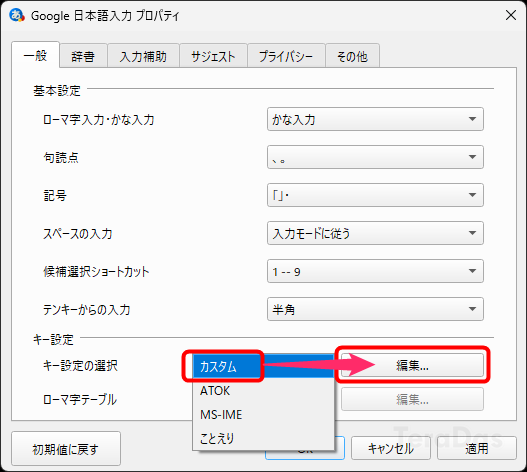
Task: Click the ローマ字テーブル label
Action: (x=80, y=400)
